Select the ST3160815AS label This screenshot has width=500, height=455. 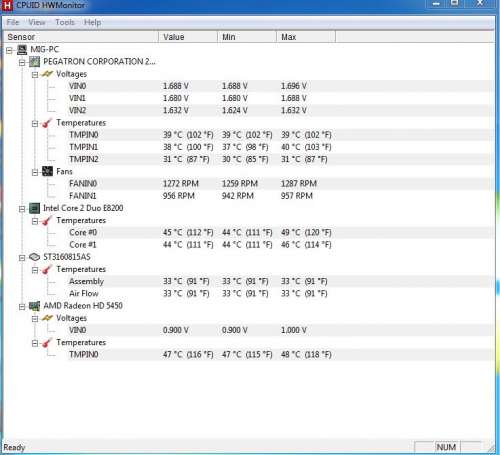coord(67,257)
